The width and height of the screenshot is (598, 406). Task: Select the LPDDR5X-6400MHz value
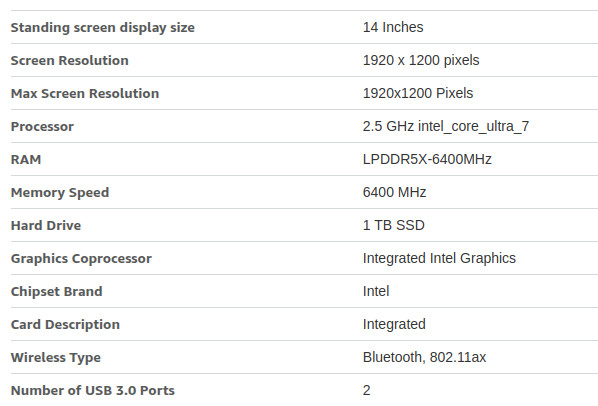[427, 159]
